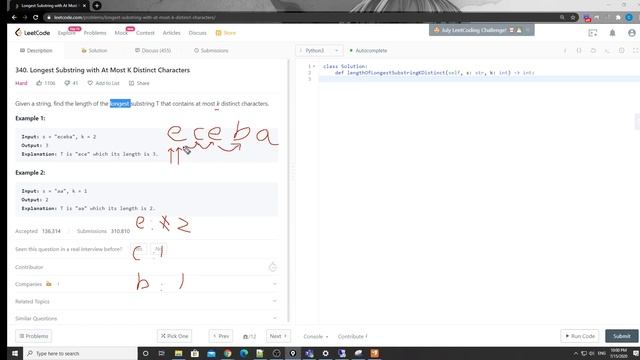Screen dimensions: 640x360
Task: Click the Run Code button
Action: [x=580, y=336]
